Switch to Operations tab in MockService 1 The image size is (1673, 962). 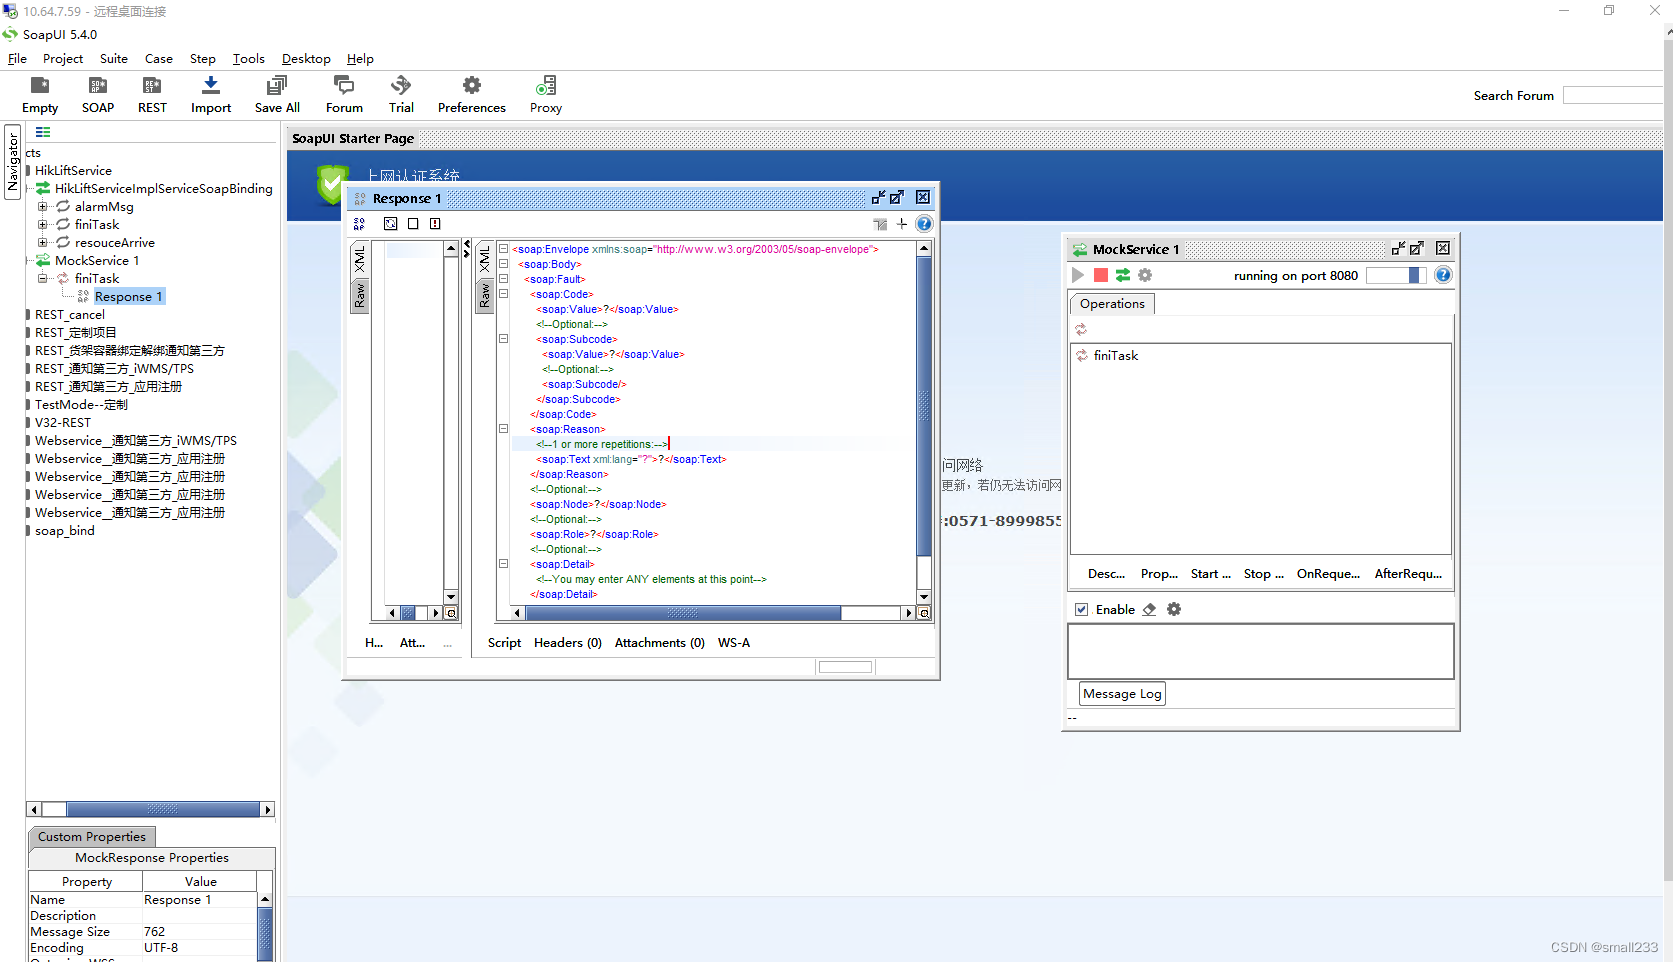point(1112,304)
